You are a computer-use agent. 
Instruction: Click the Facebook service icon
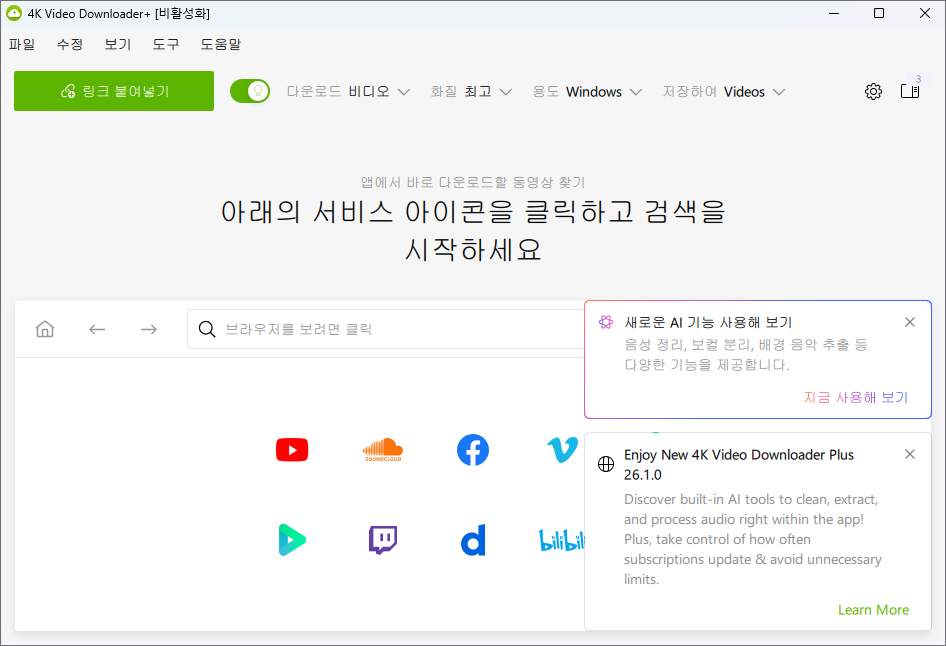[473, 450]
